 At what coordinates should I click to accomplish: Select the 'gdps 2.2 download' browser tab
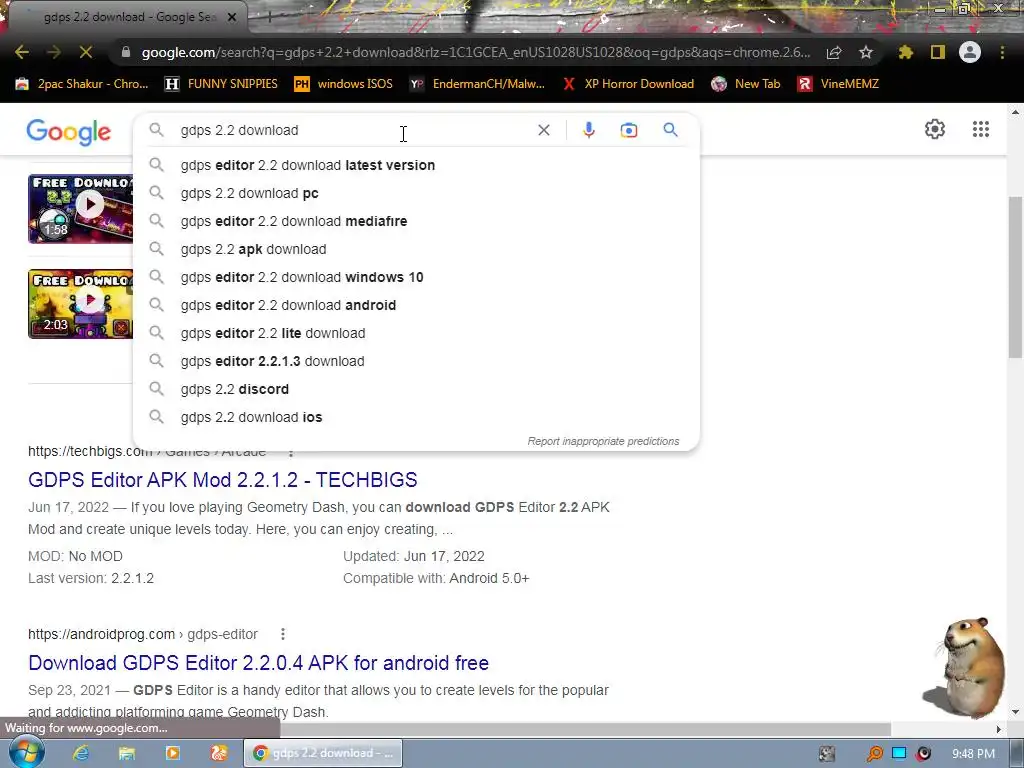[129, 18]
